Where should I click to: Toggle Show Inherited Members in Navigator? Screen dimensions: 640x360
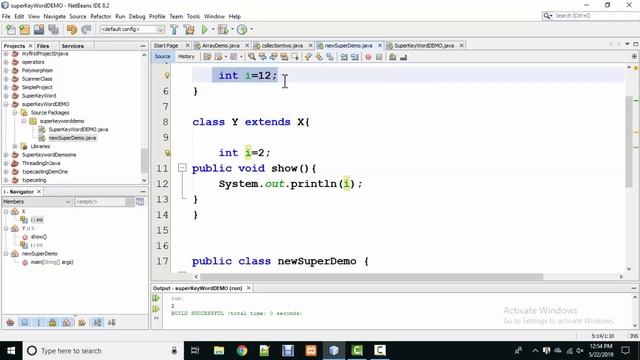10,322
